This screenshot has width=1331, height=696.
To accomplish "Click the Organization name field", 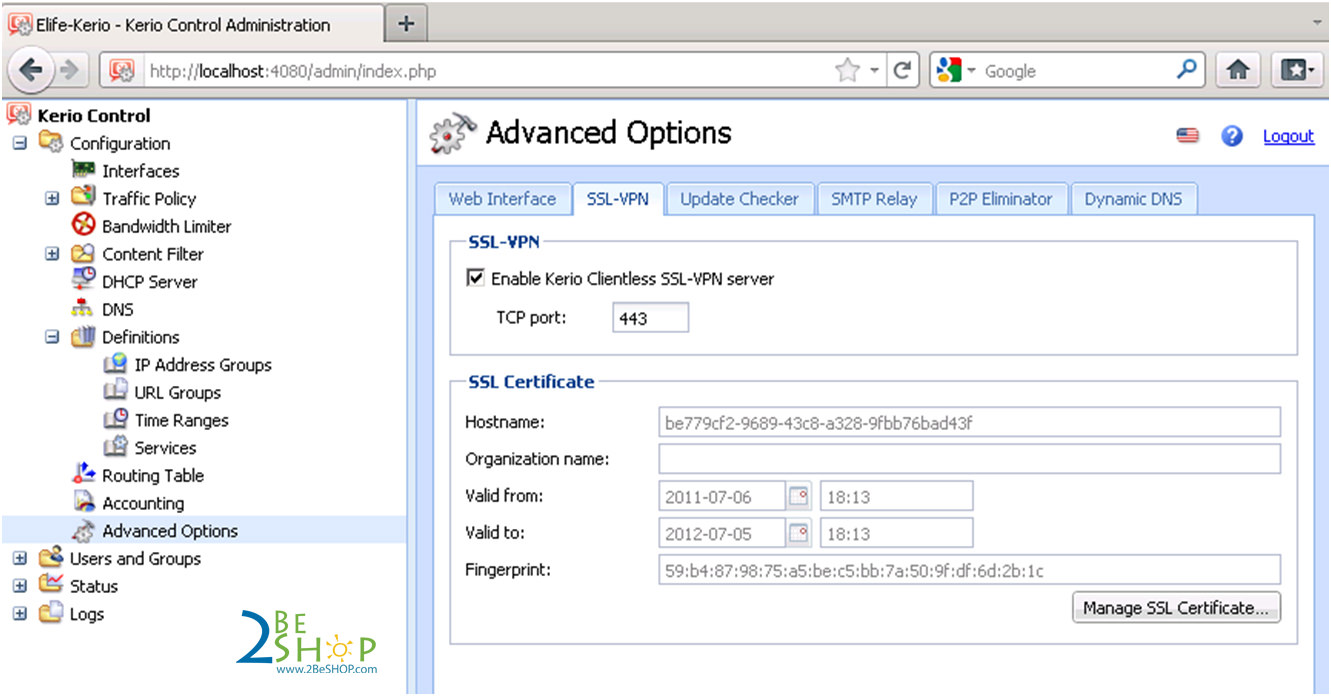I will pos(969,459).
